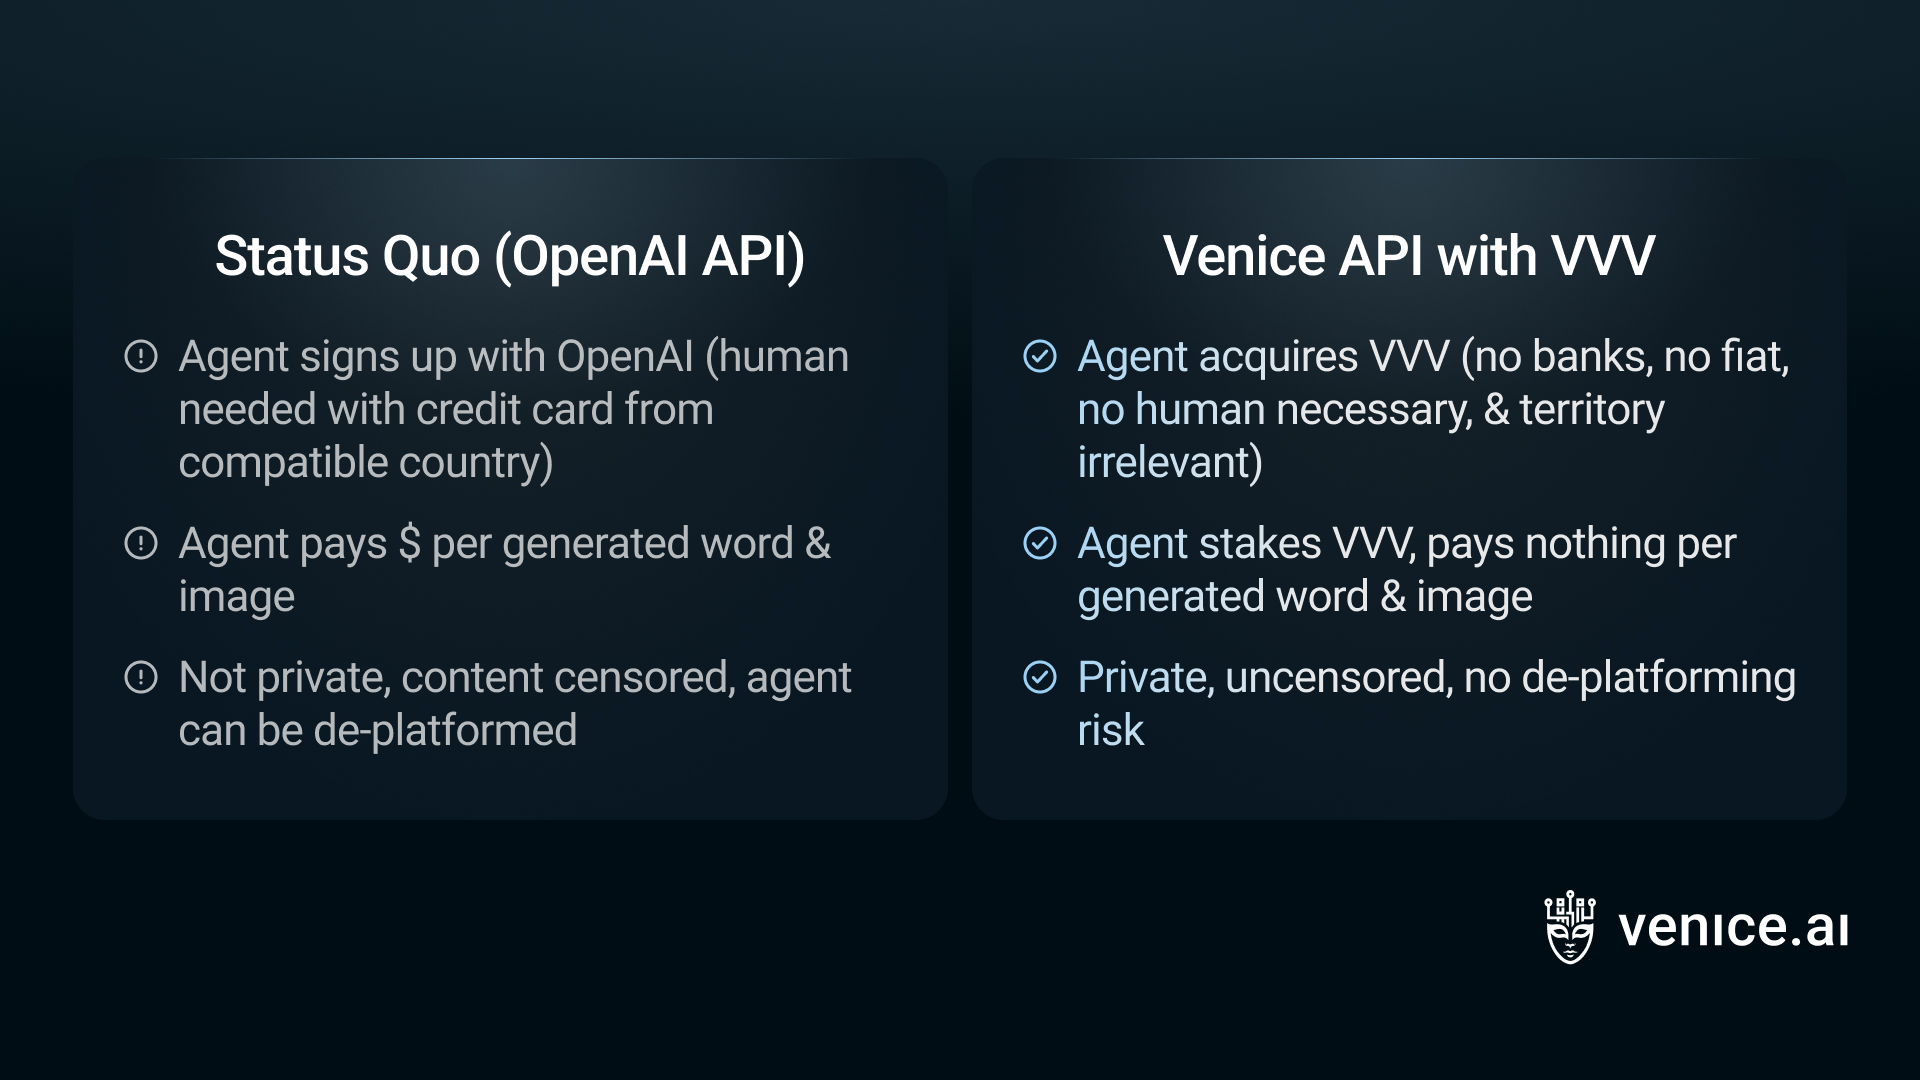
Task: Select the 'Venice API with VVV' heading
Action: (x=1409, y=256)
